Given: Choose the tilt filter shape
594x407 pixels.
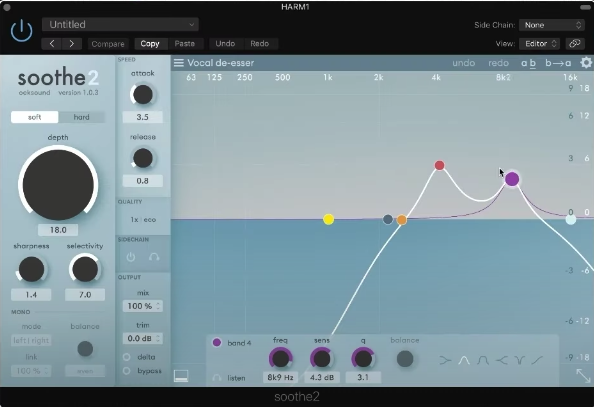Looking at the screenshot, I should coord(537,360).
